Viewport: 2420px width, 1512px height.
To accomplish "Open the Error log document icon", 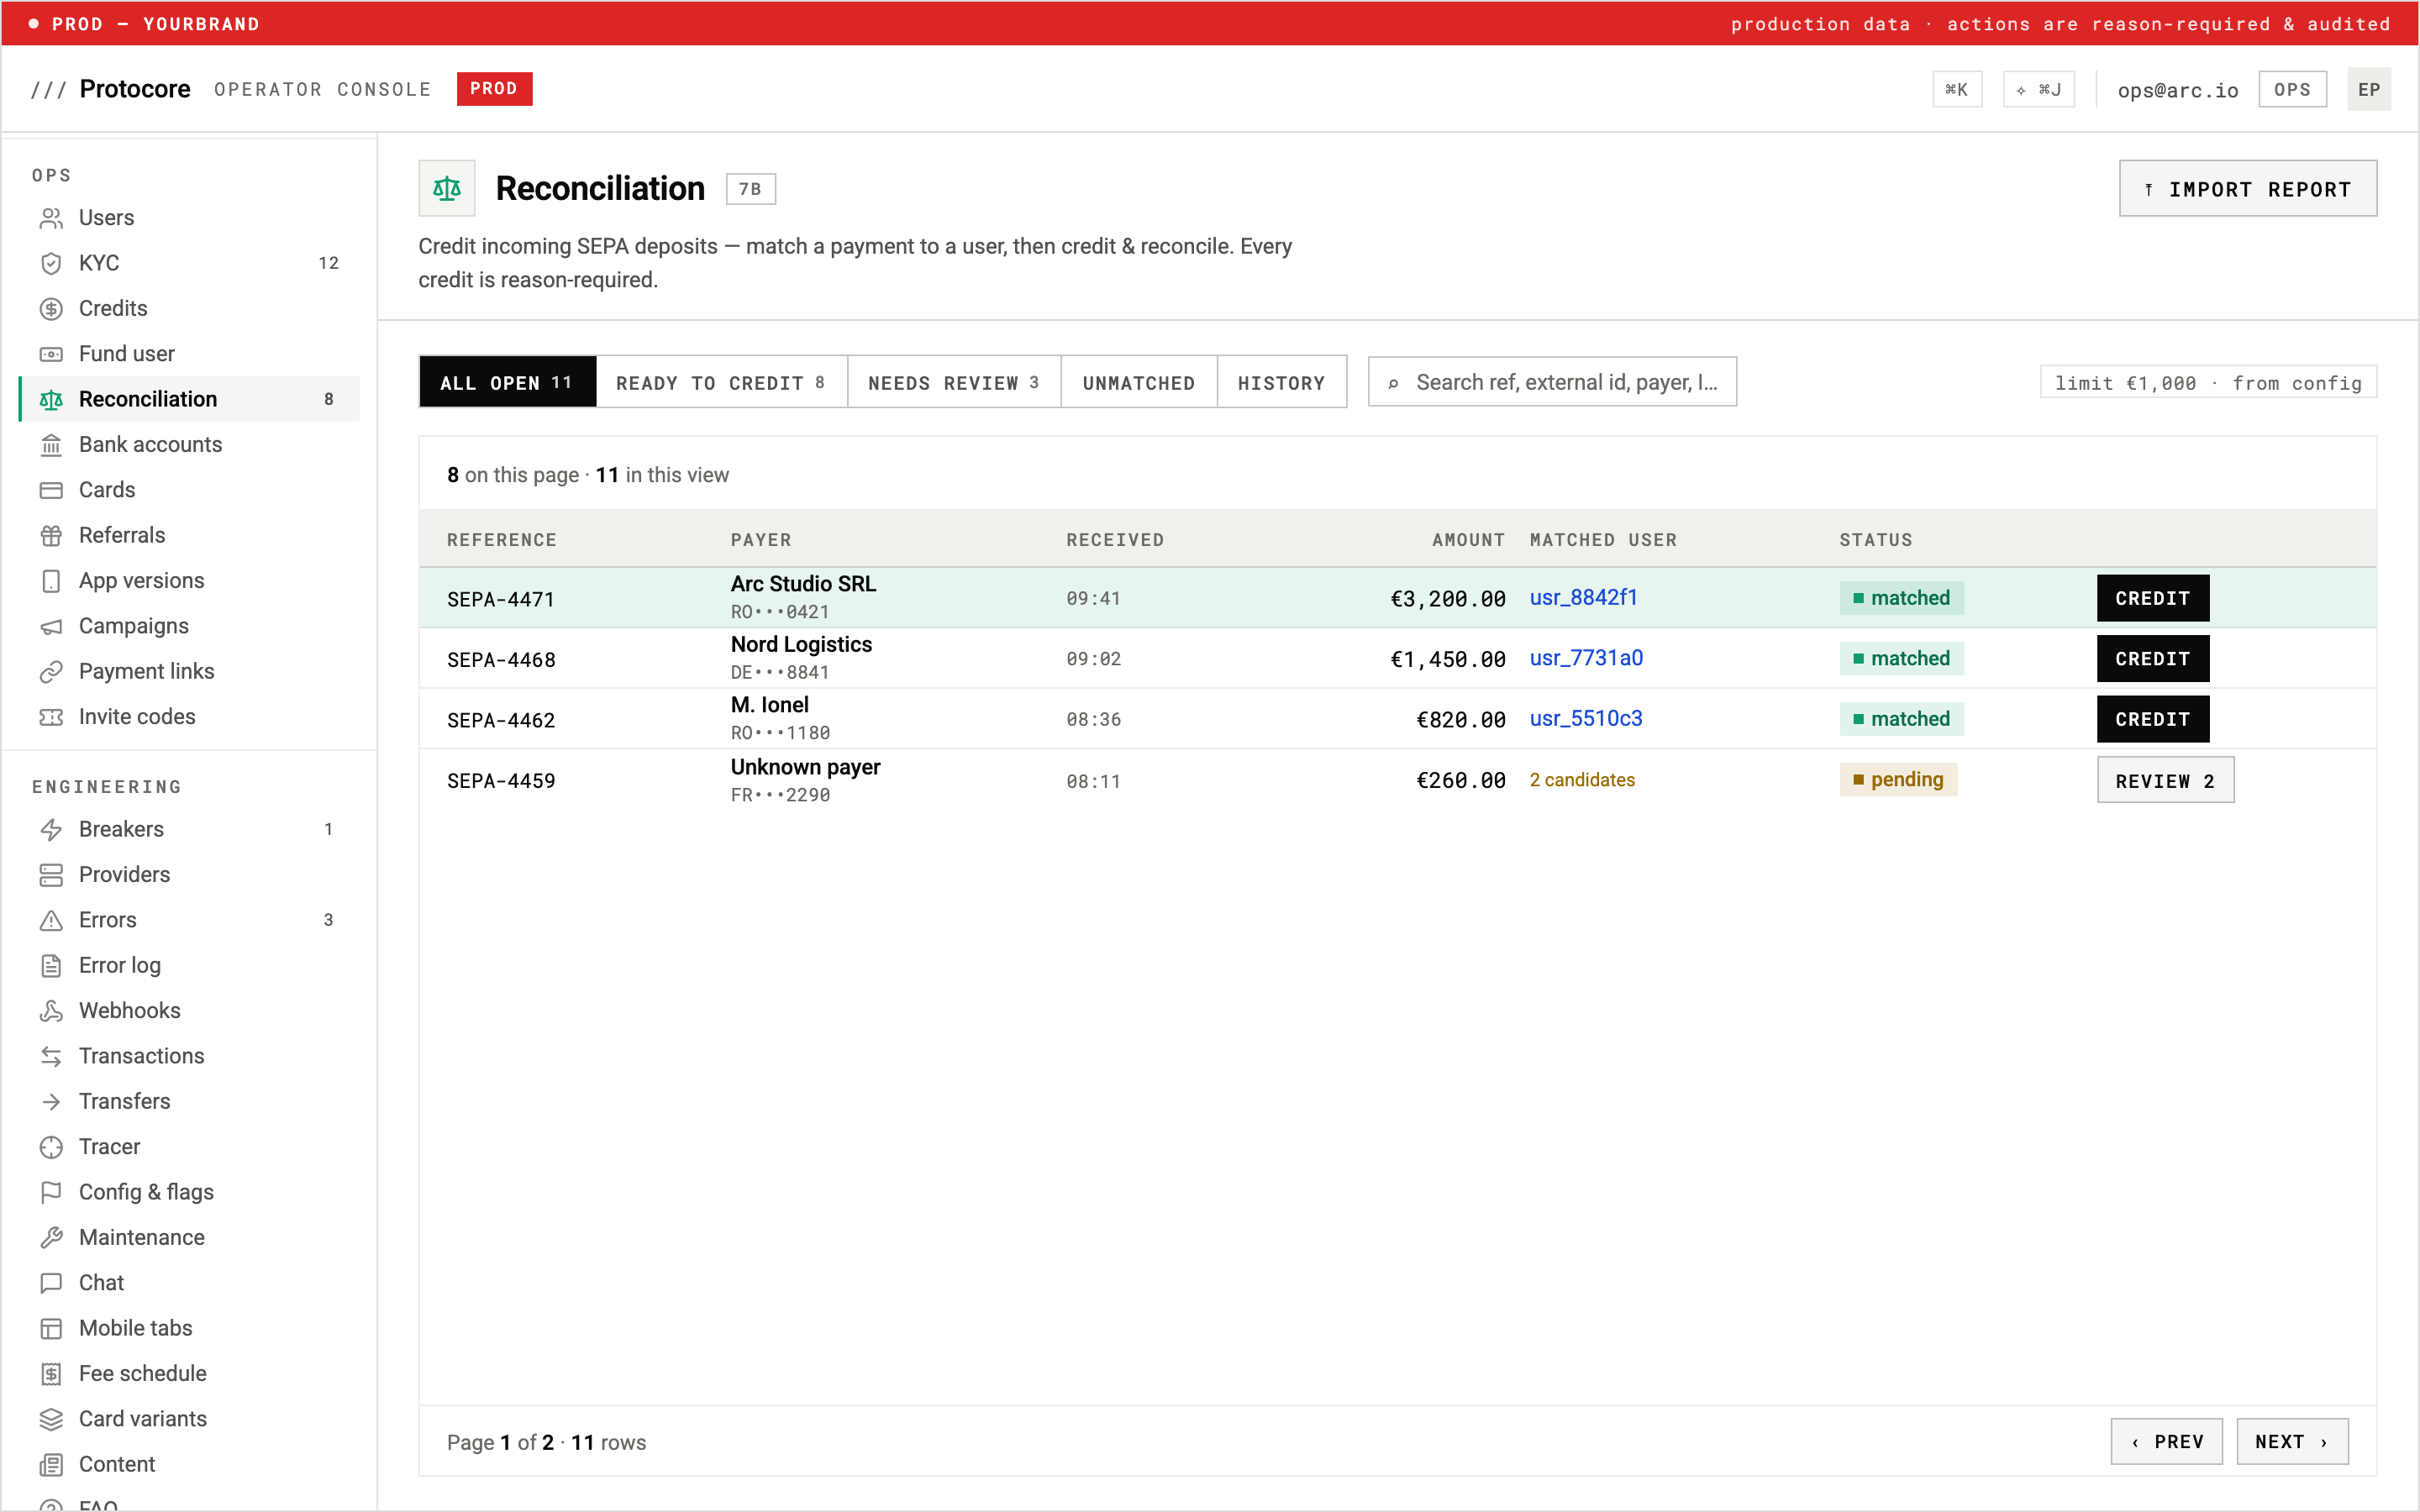I will (x=51, y=965).
